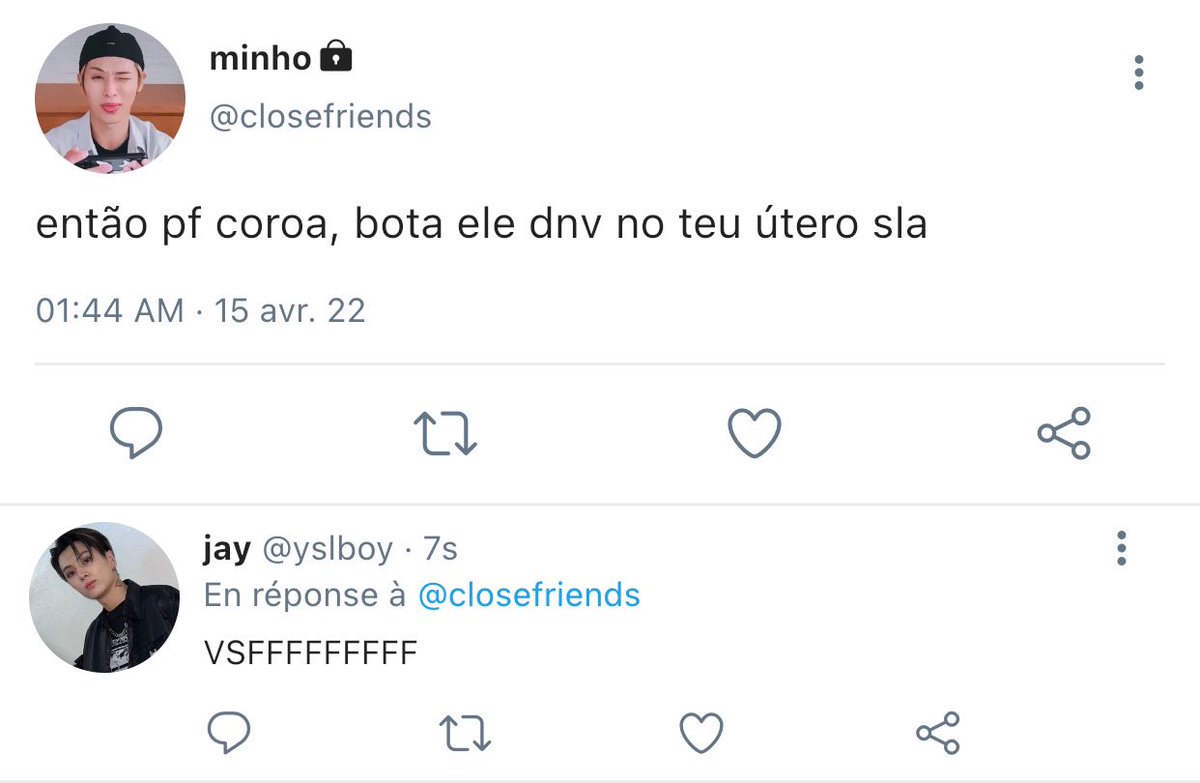Open minho's profile from the display name
1200x783 pixels.
[x=260, y=59]
